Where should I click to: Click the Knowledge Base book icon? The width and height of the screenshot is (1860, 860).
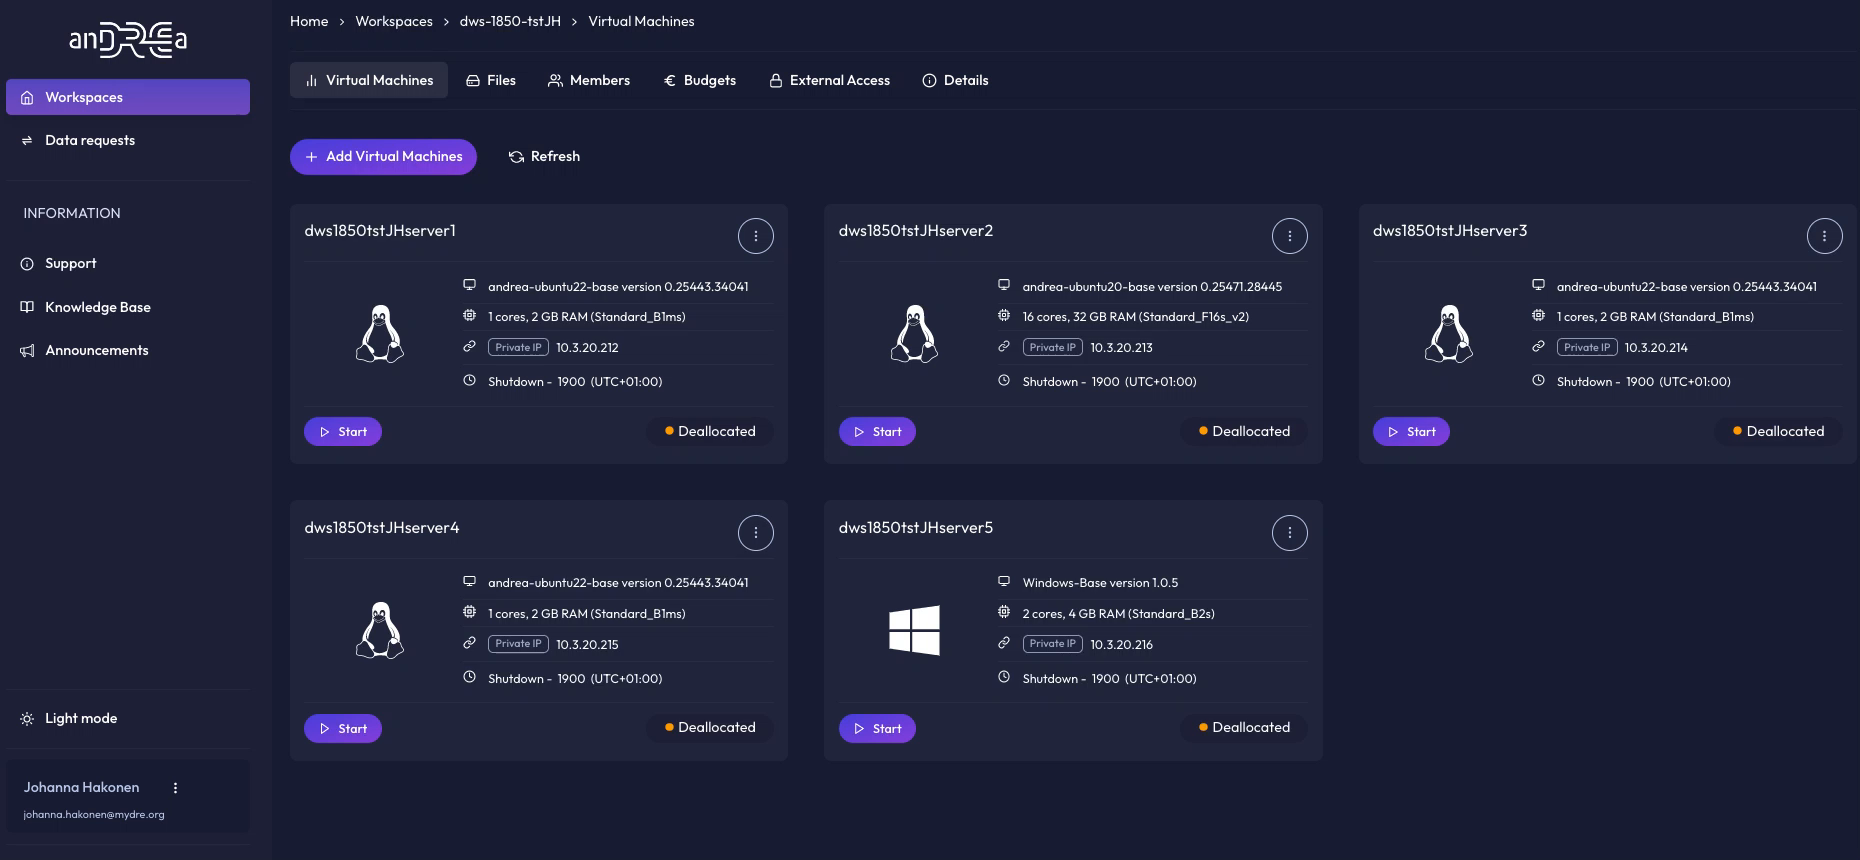[27, 307]
